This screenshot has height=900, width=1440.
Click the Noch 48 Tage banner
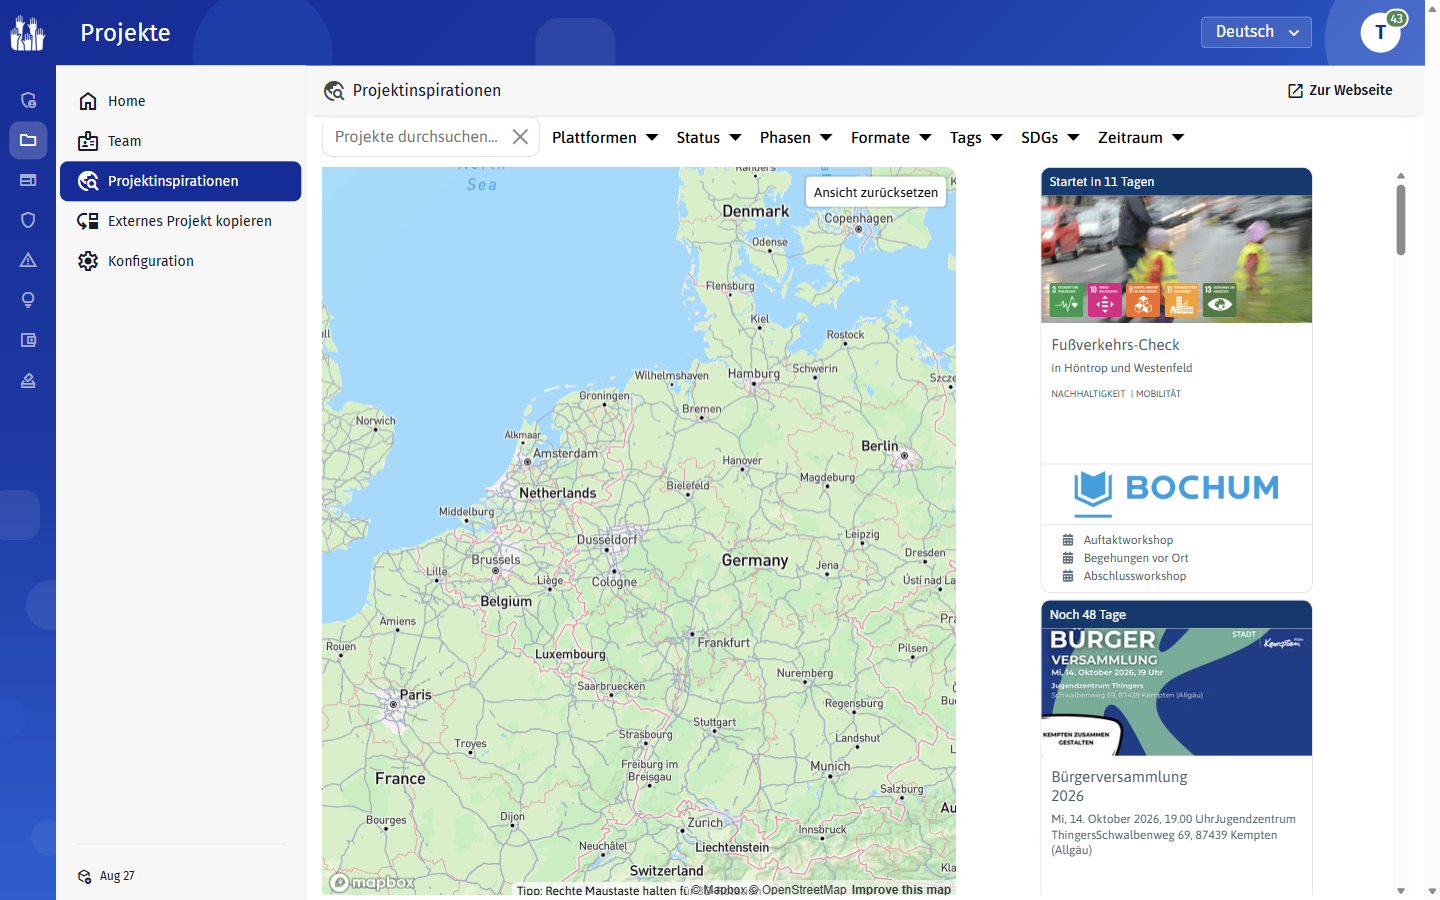coord(1176,615)
